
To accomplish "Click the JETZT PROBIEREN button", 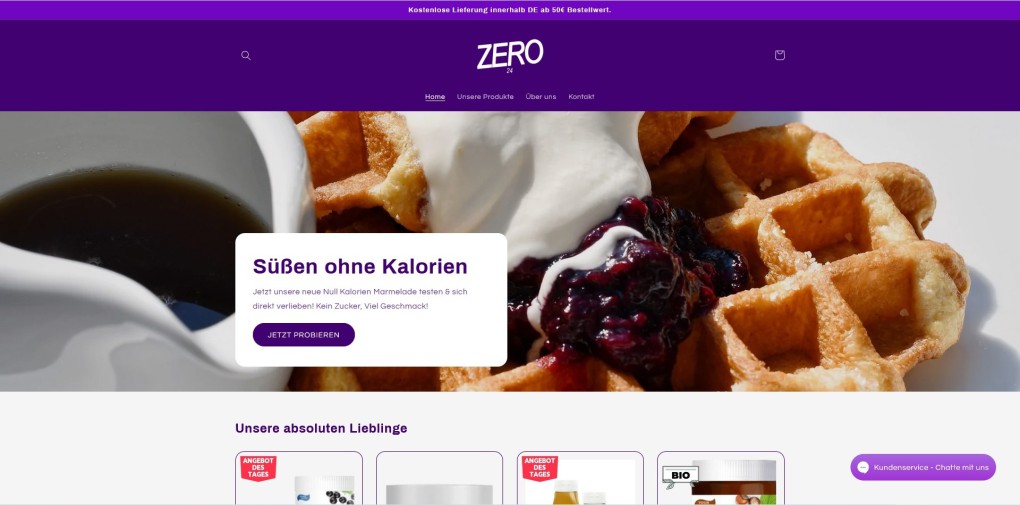I will click(304, 334).
